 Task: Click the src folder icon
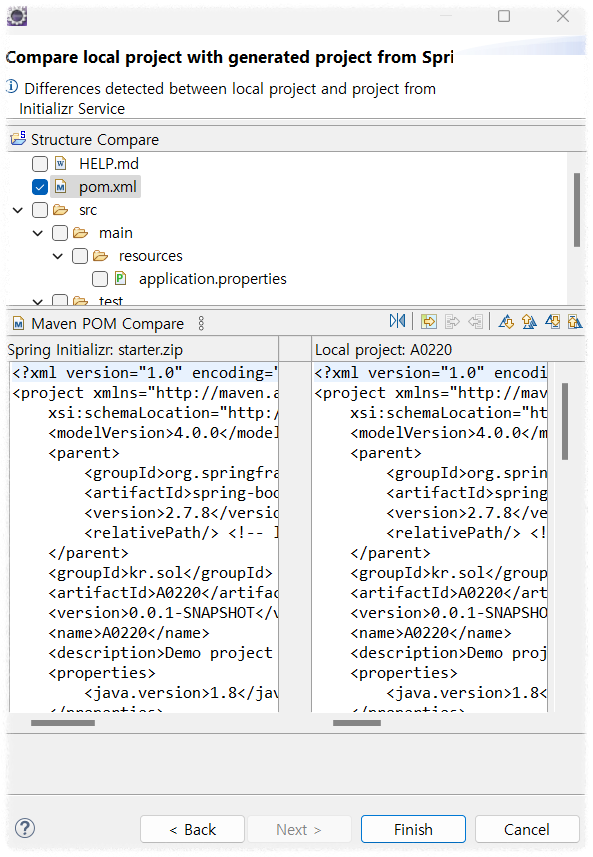click(x=61, y=210)
